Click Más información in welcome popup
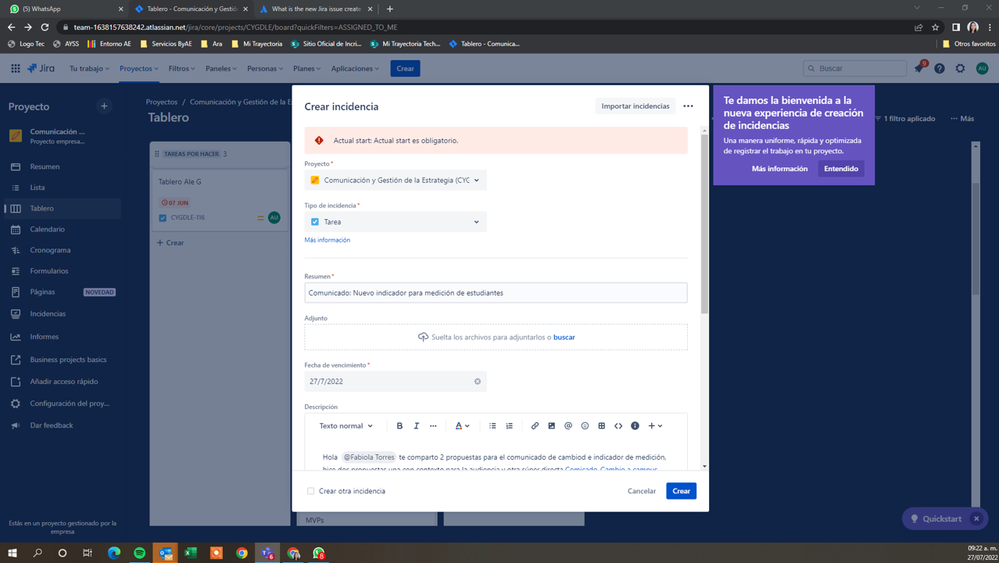 click(779, 169)
